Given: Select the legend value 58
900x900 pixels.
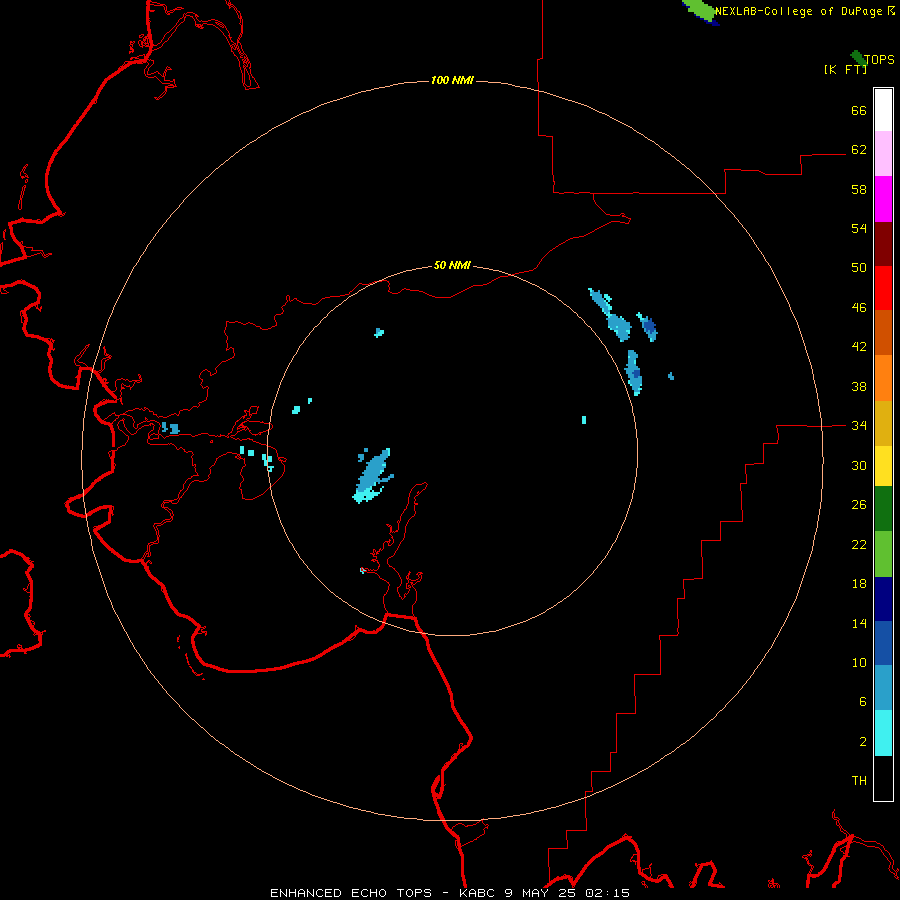Looking at the screenshot, I should tap(859, 189).
